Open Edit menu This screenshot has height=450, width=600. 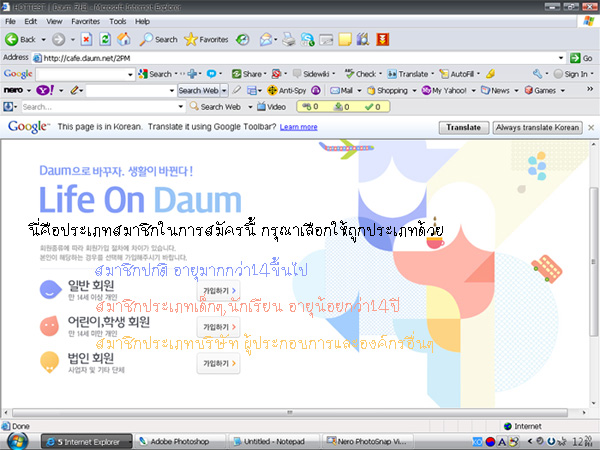click(x=31, y=21)
